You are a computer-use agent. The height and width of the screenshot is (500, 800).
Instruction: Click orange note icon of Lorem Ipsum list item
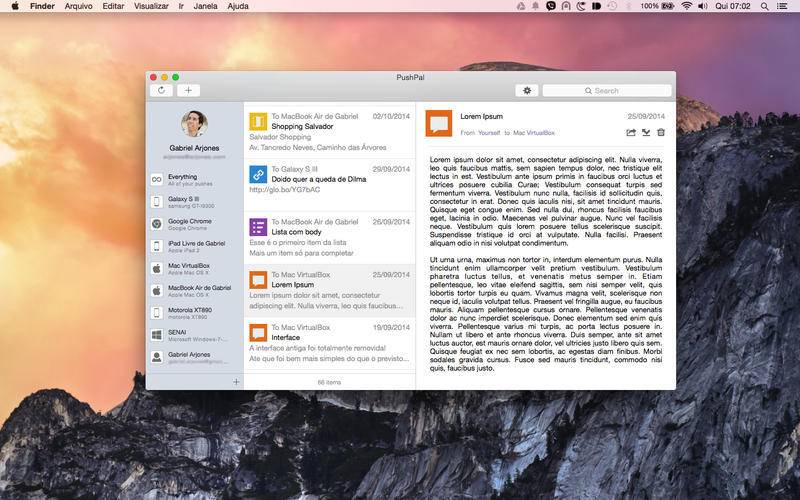258,280
